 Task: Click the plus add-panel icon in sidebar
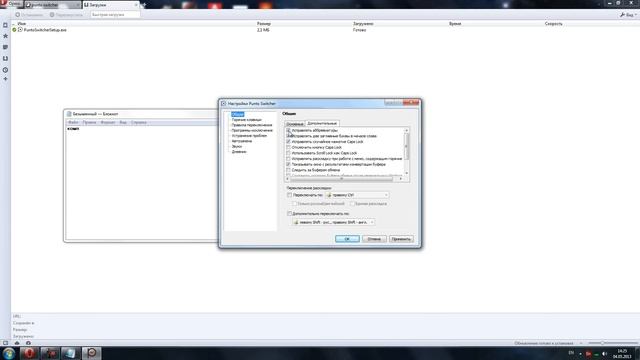5,79
